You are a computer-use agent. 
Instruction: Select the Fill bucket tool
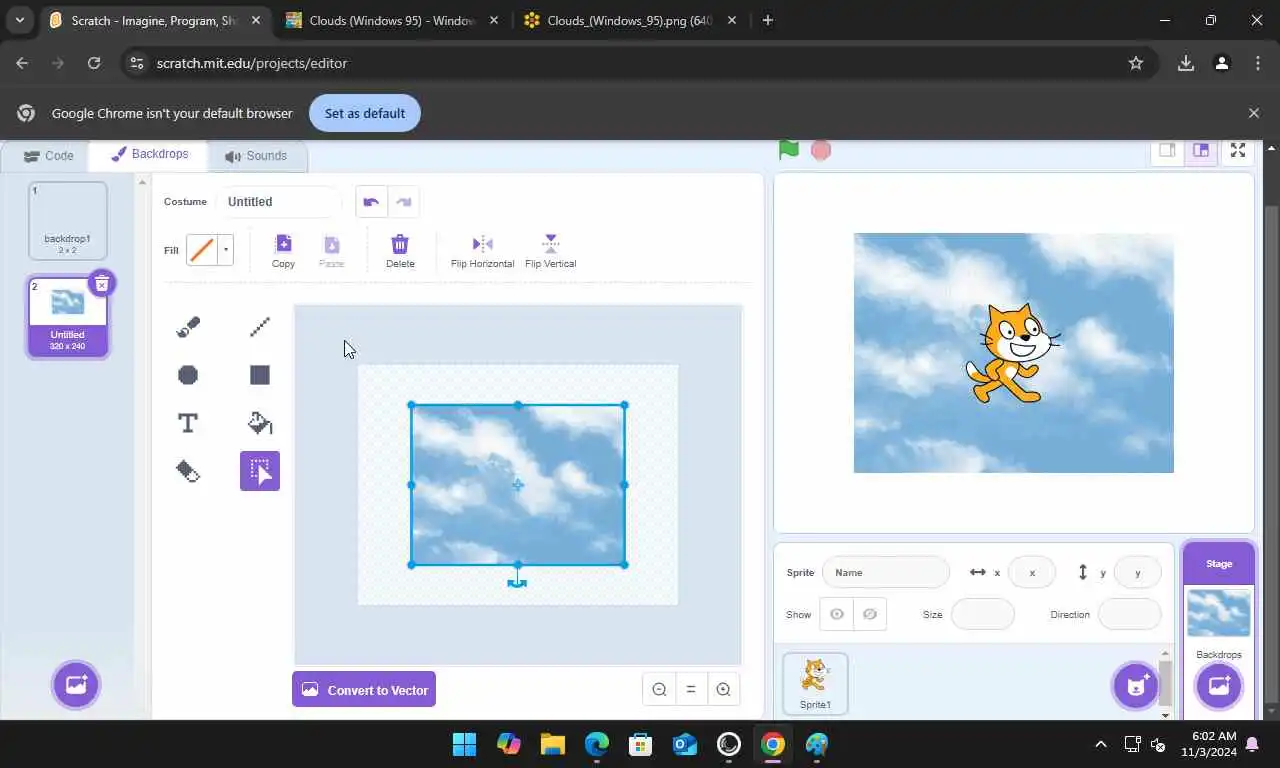click(260, 423)
